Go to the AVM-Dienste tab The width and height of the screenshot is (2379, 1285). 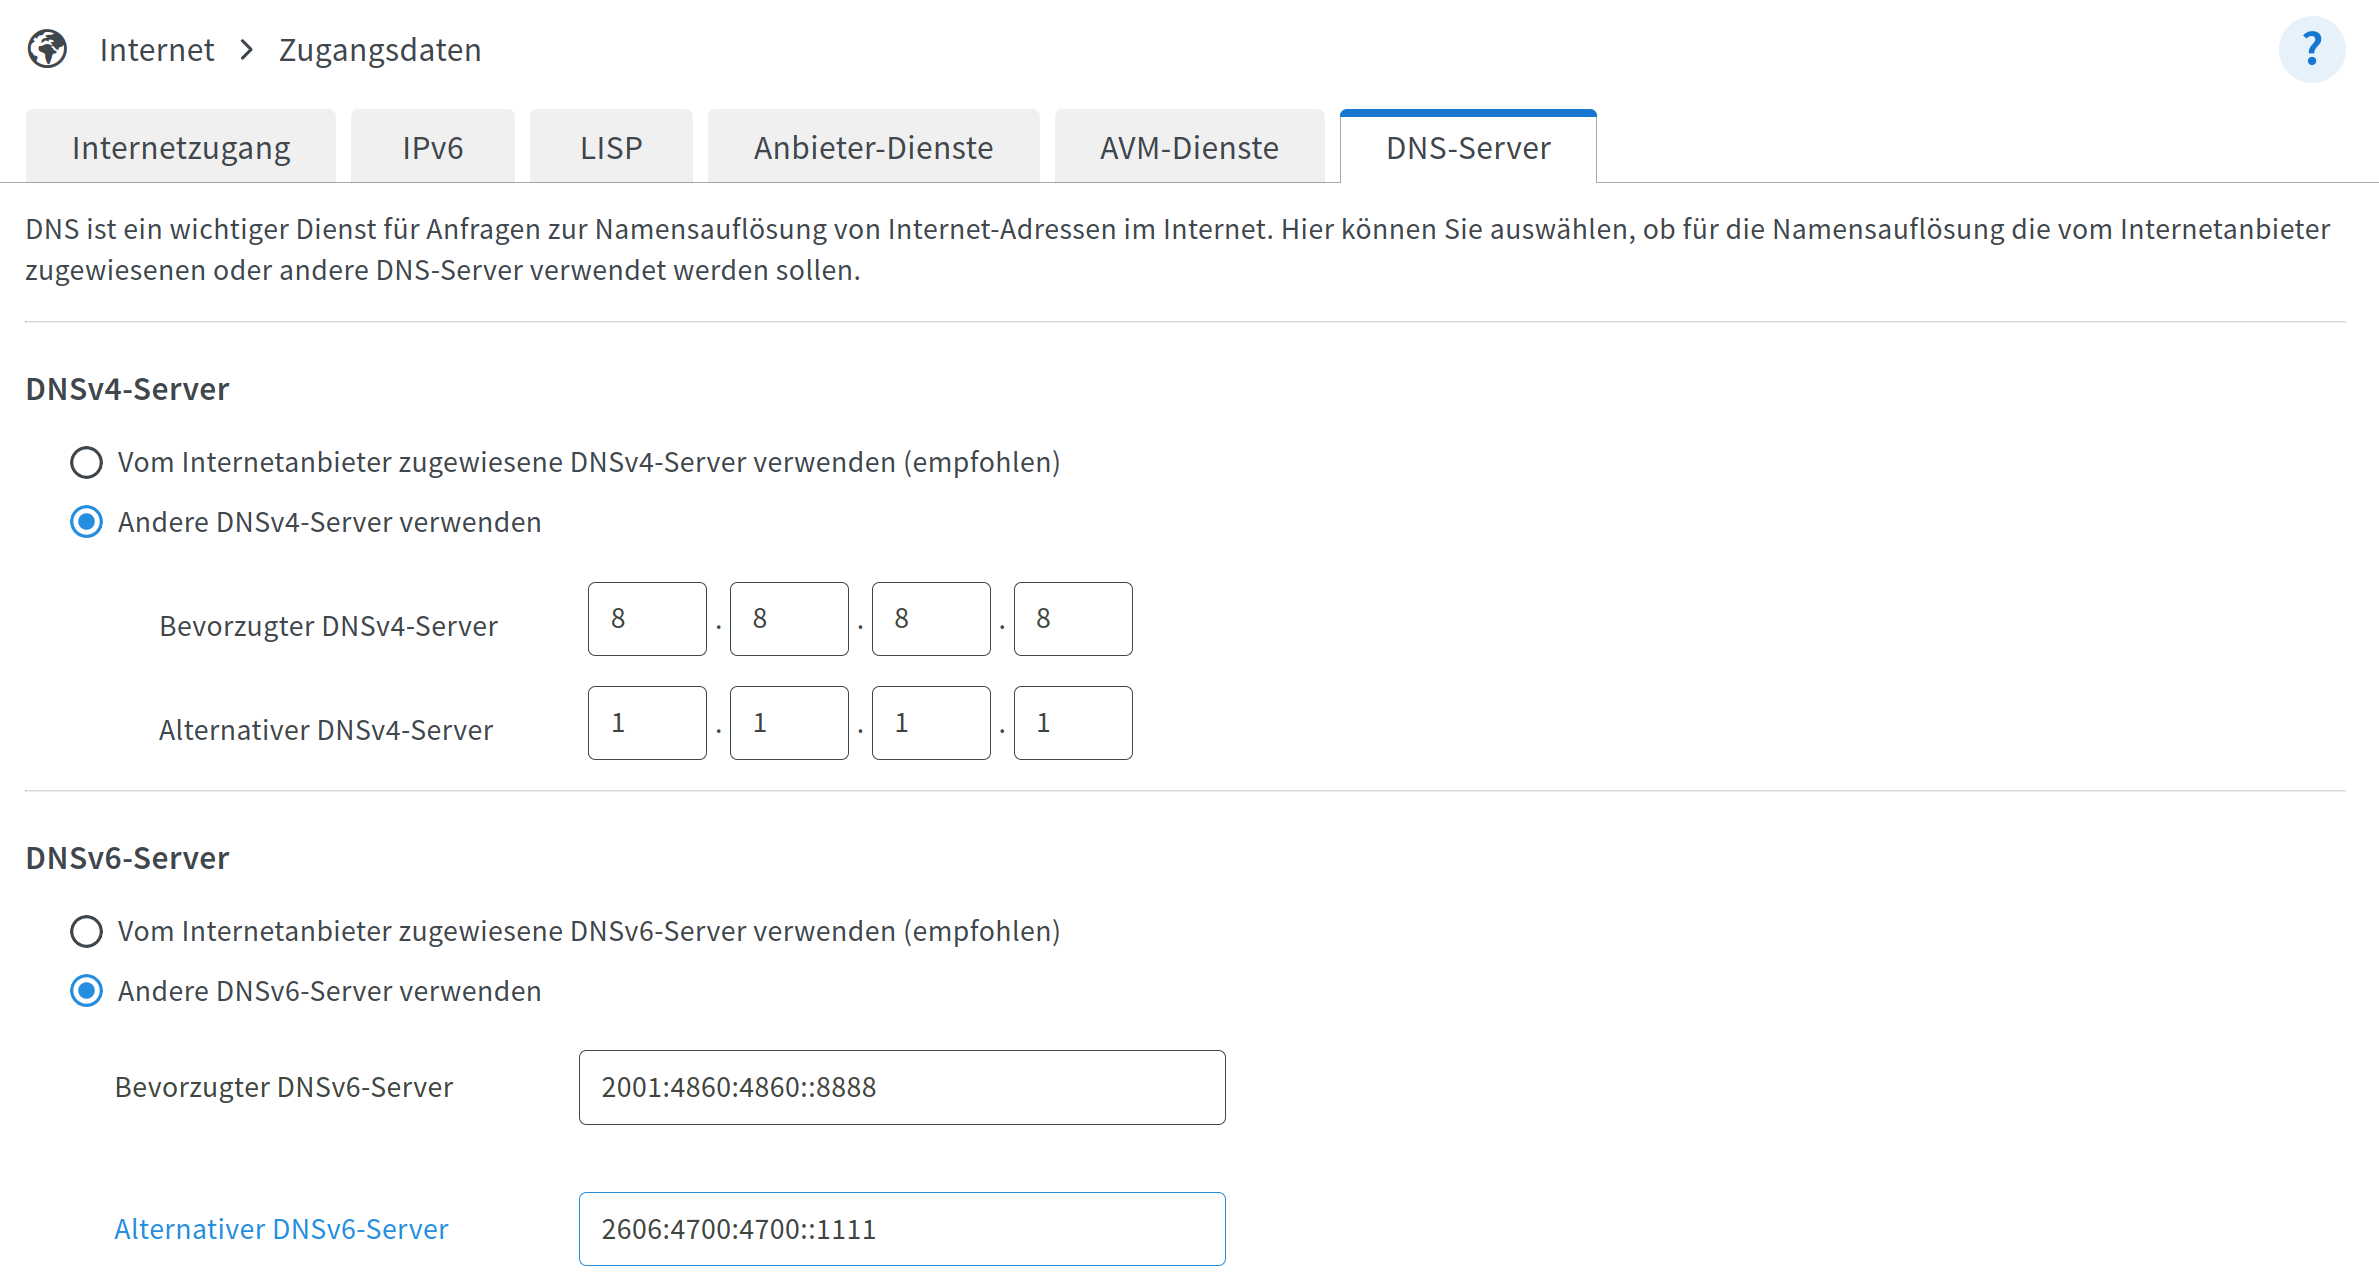pyautogui.click(x=1189, y=148)
